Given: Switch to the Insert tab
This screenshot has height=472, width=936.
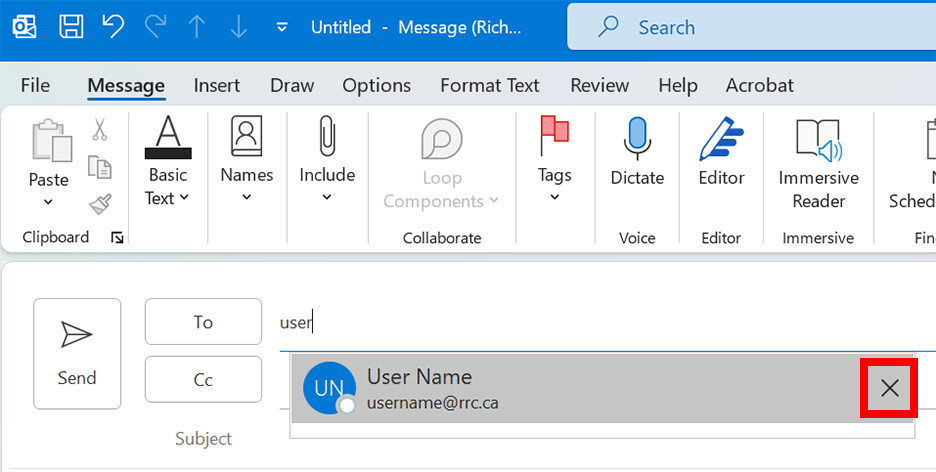Looking at the screenshot, I should (217, 86).
